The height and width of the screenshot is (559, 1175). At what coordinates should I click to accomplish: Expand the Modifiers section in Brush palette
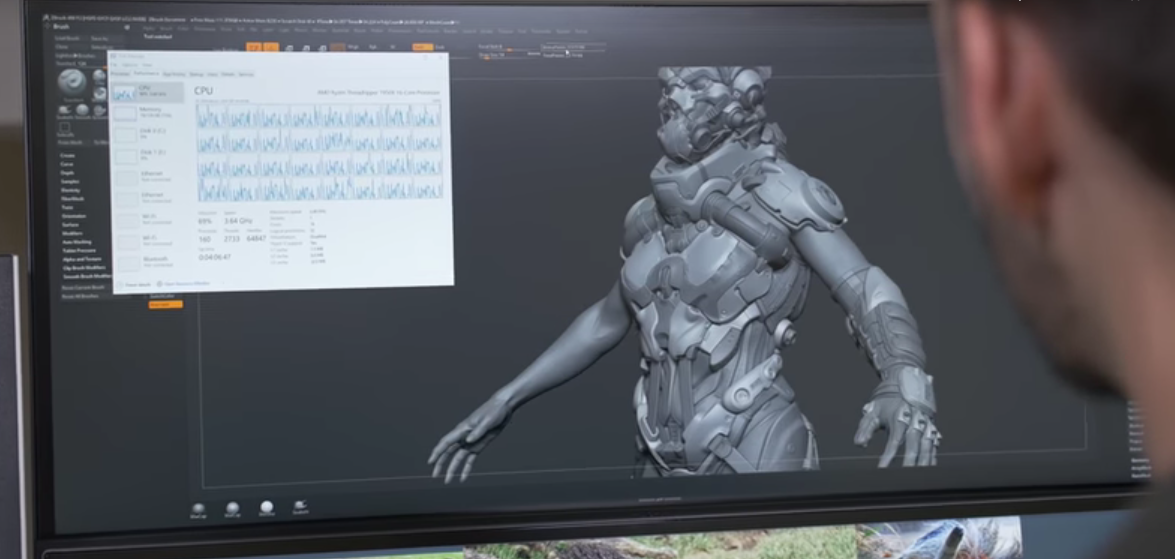[72, 233]
